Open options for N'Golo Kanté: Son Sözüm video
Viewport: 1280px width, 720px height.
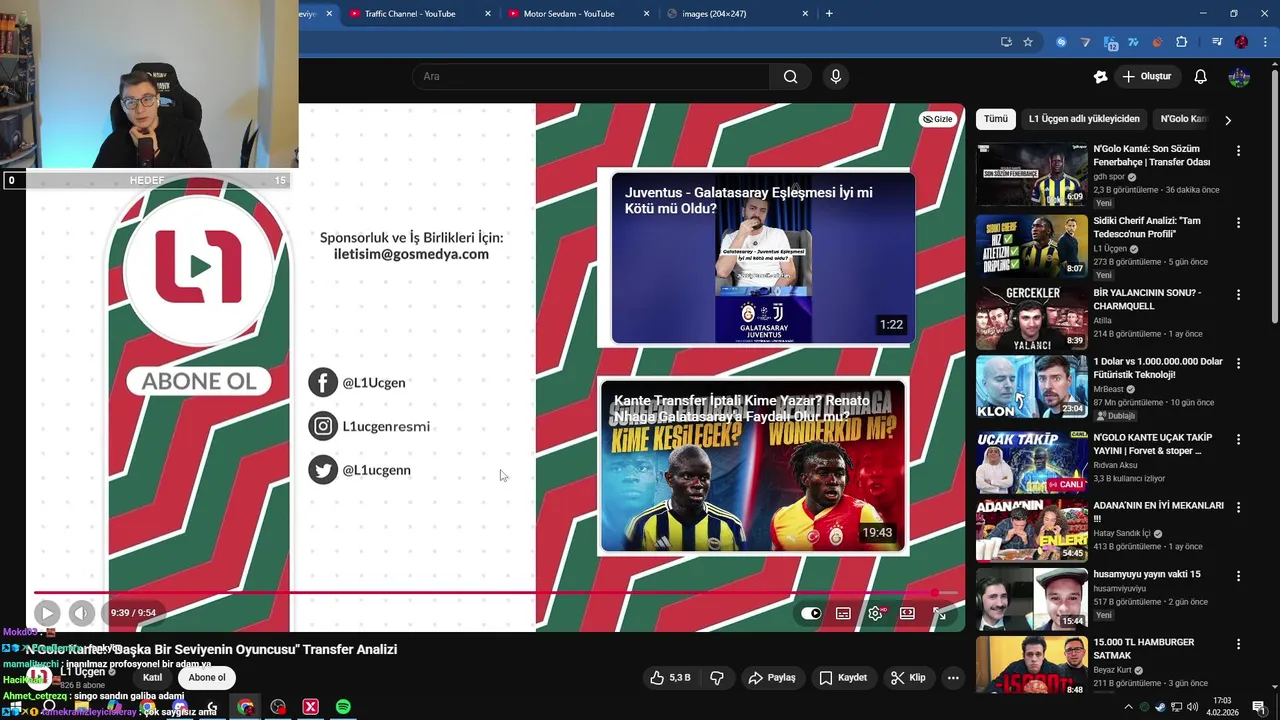[x=1238, y=151]
